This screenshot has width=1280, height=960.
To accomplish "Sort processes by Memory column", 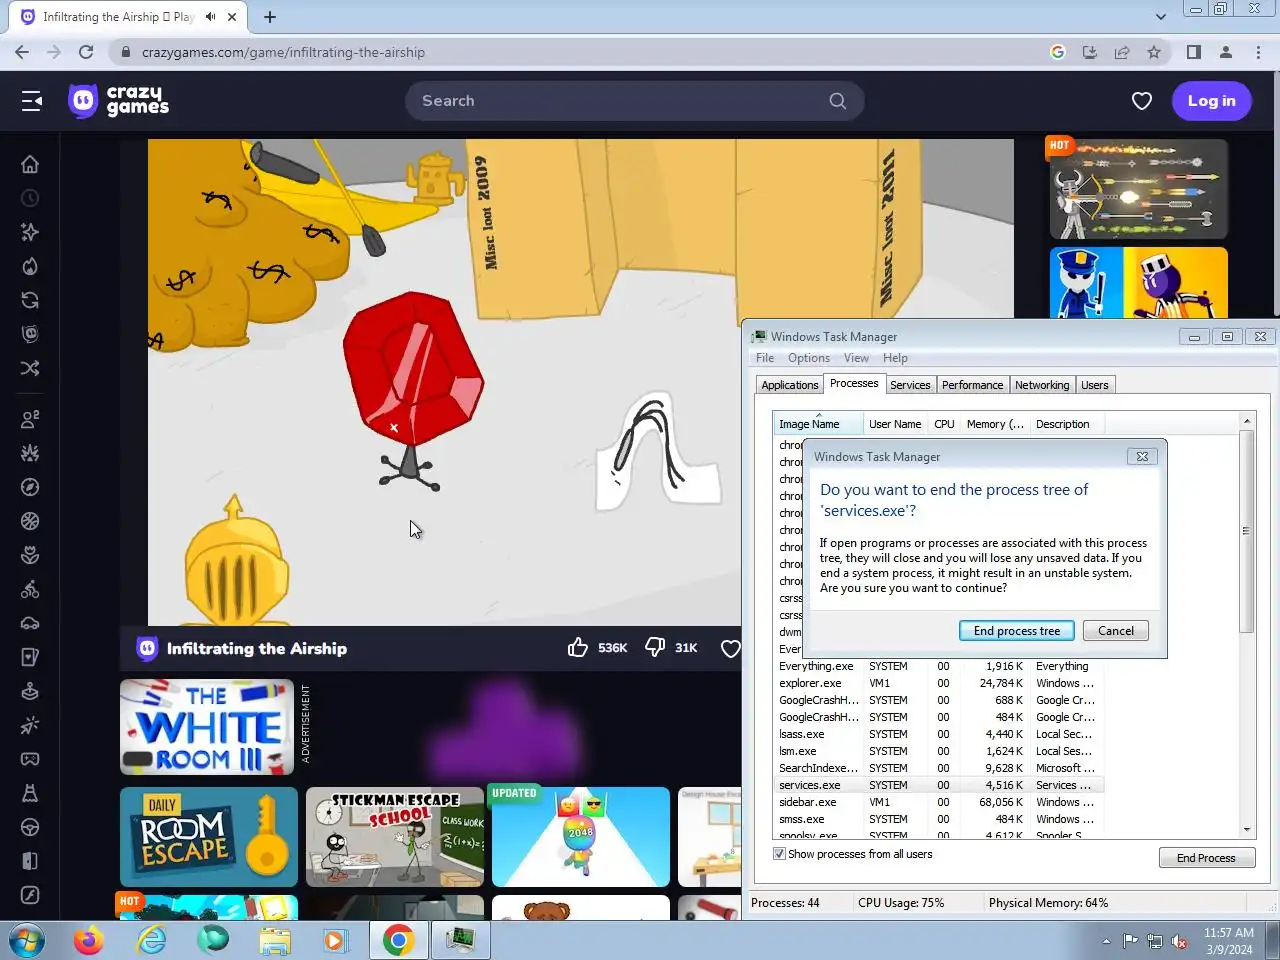I will [995, 424].
